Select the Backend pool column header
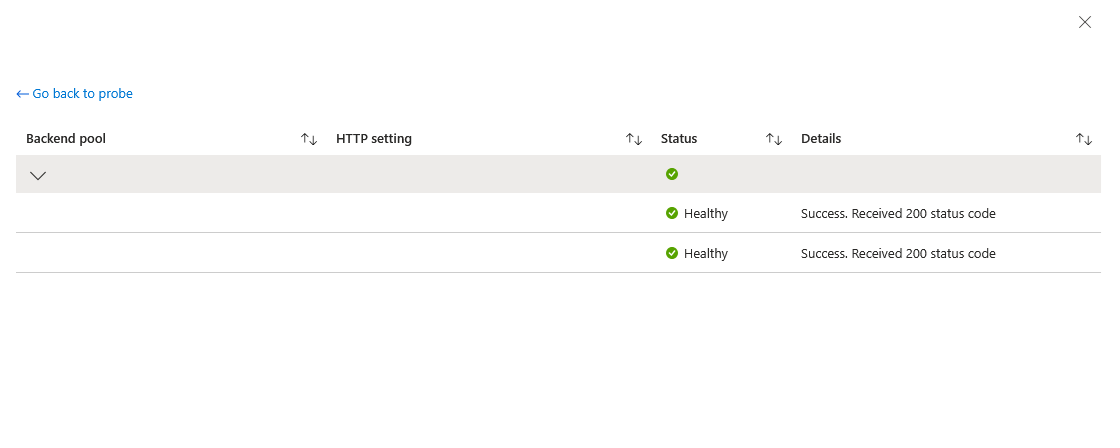 pos(66,139)
